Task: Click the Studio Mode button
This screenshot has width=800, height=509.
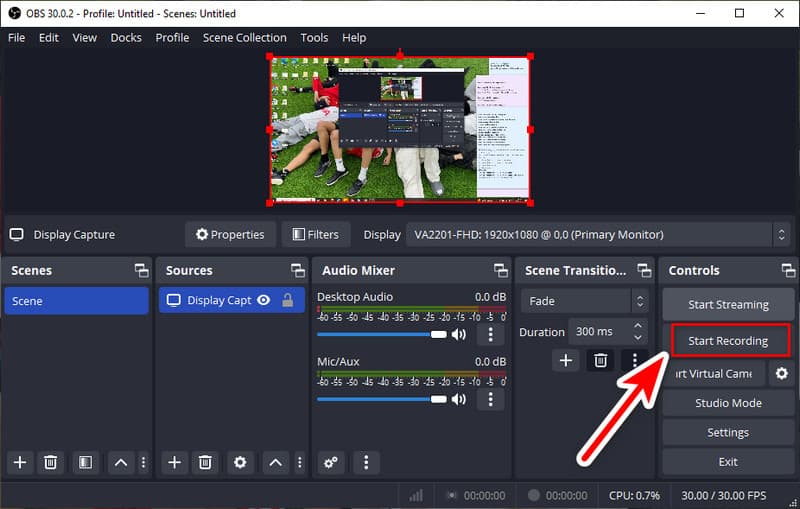Action: (728, 403)
